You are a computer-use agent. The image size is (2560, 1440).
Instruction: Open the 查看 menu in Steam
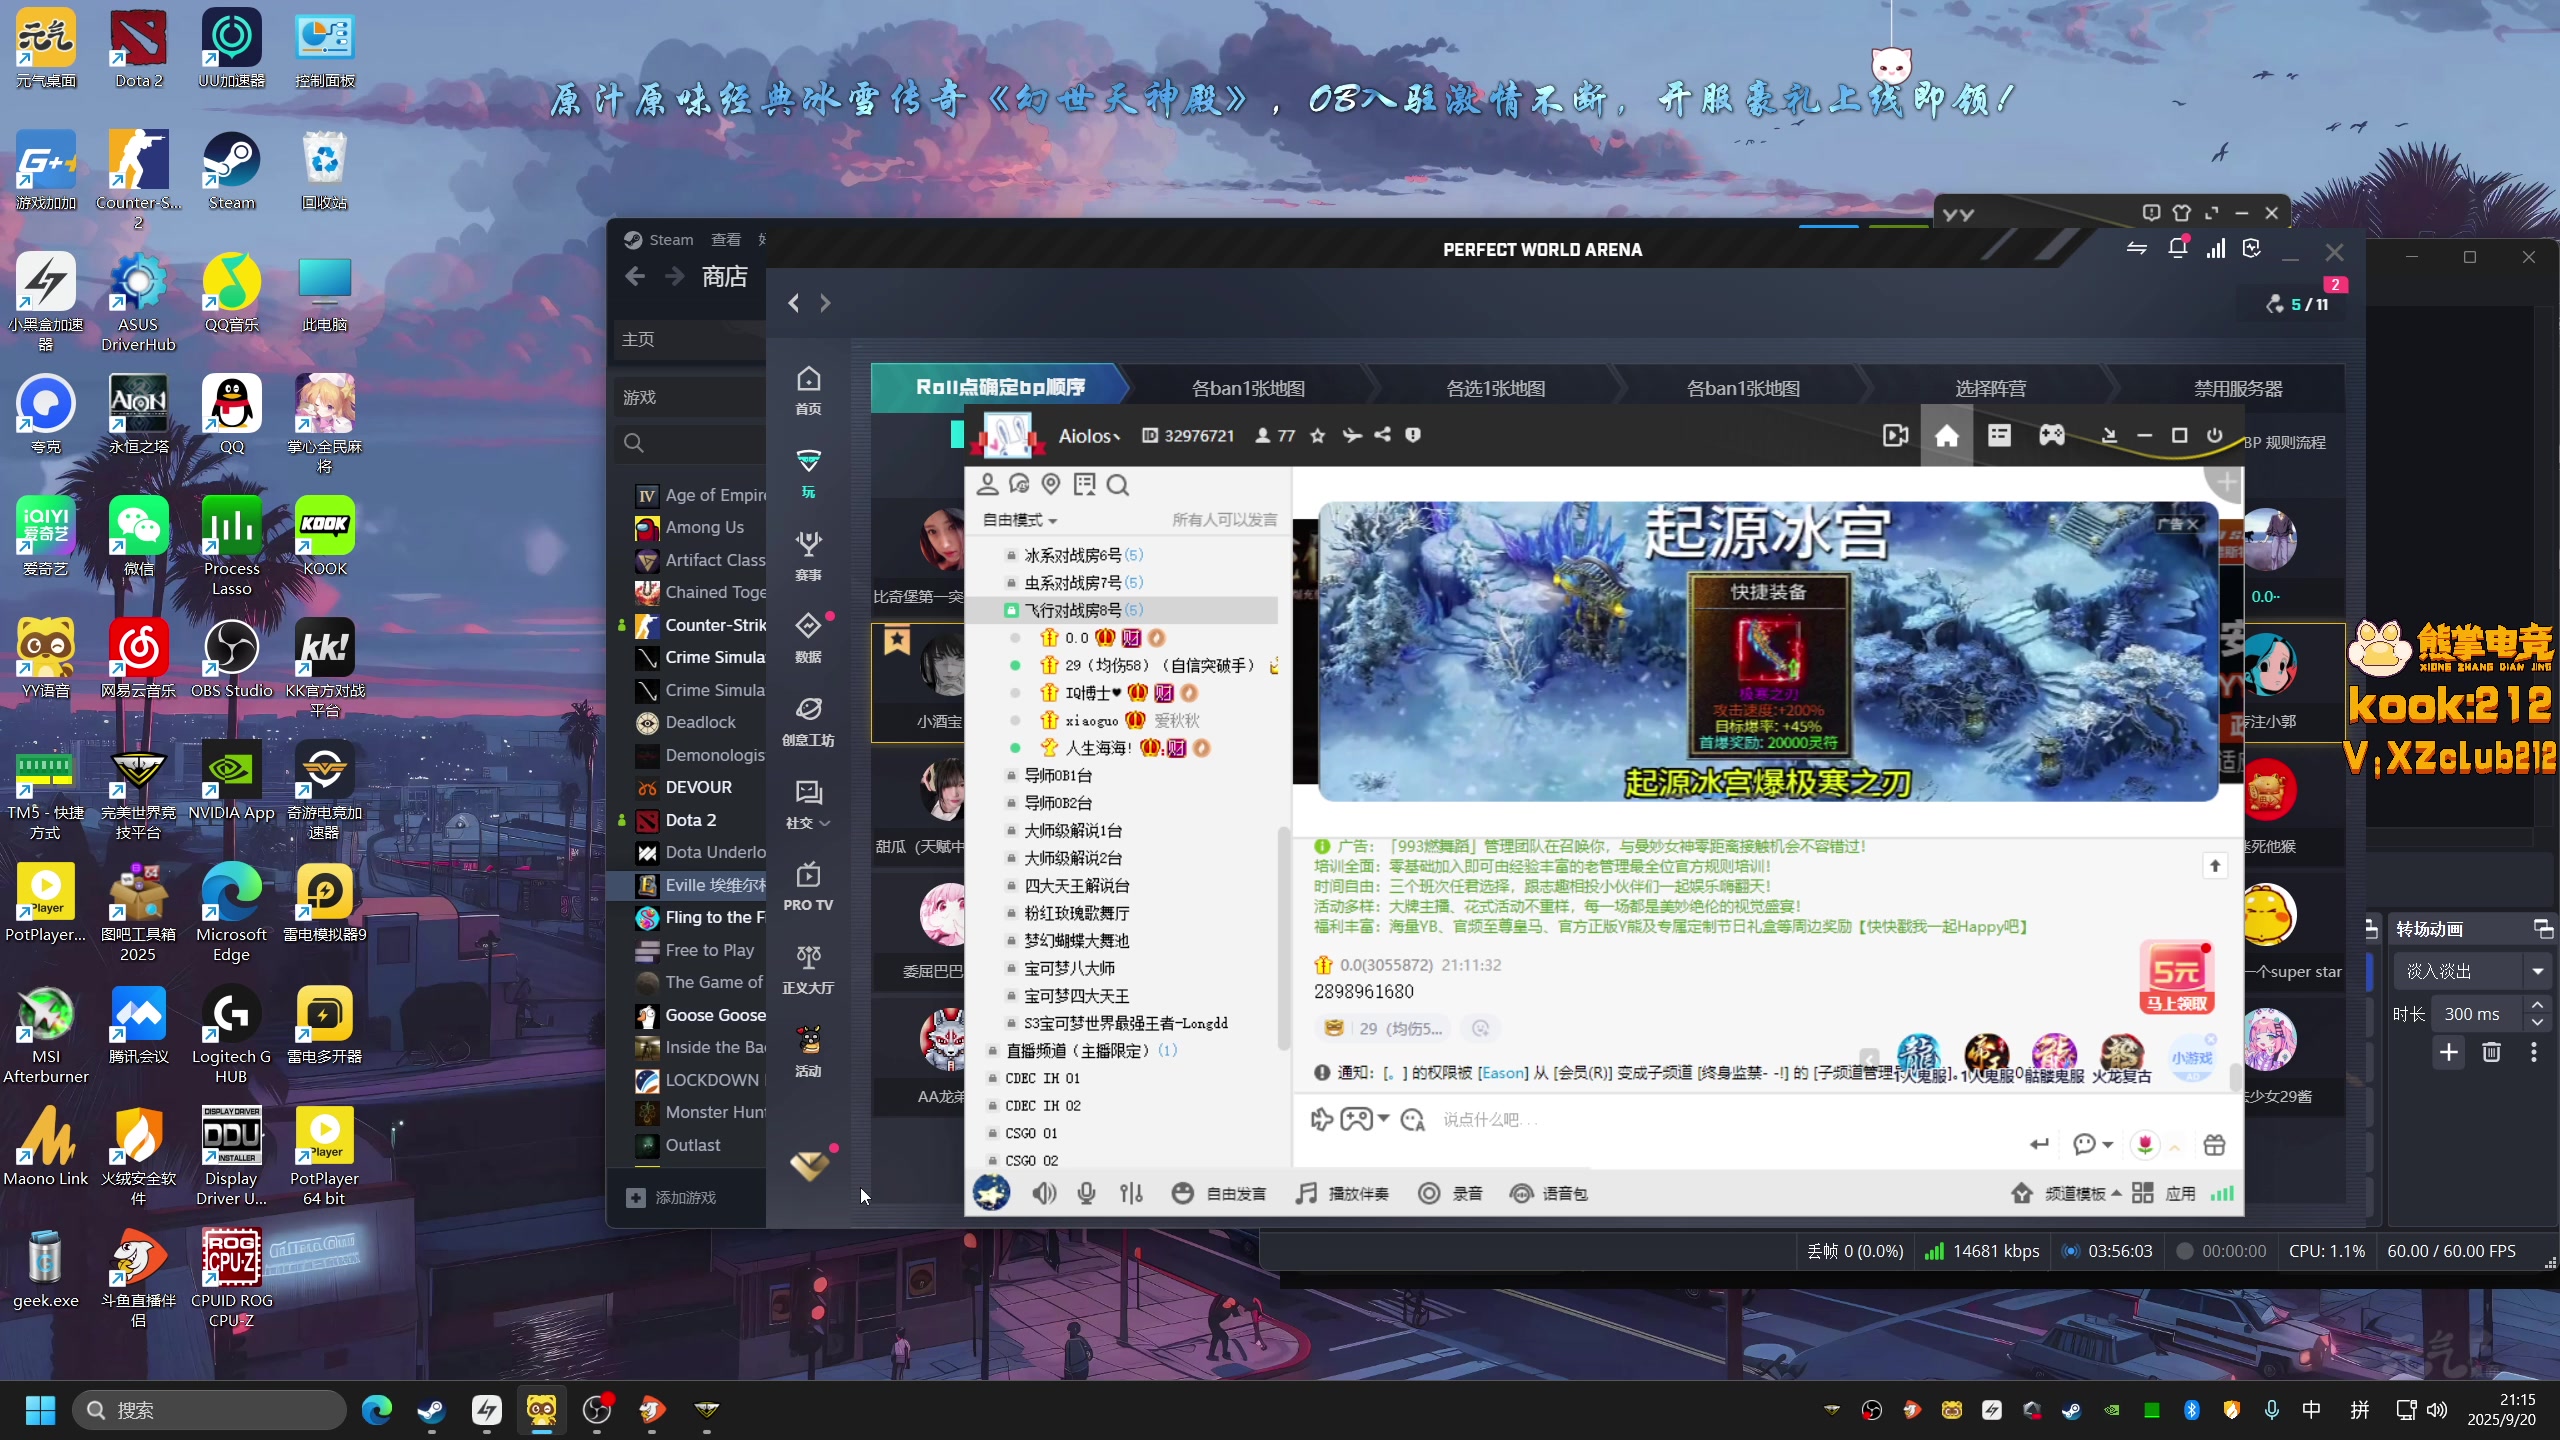coord(726,240)
